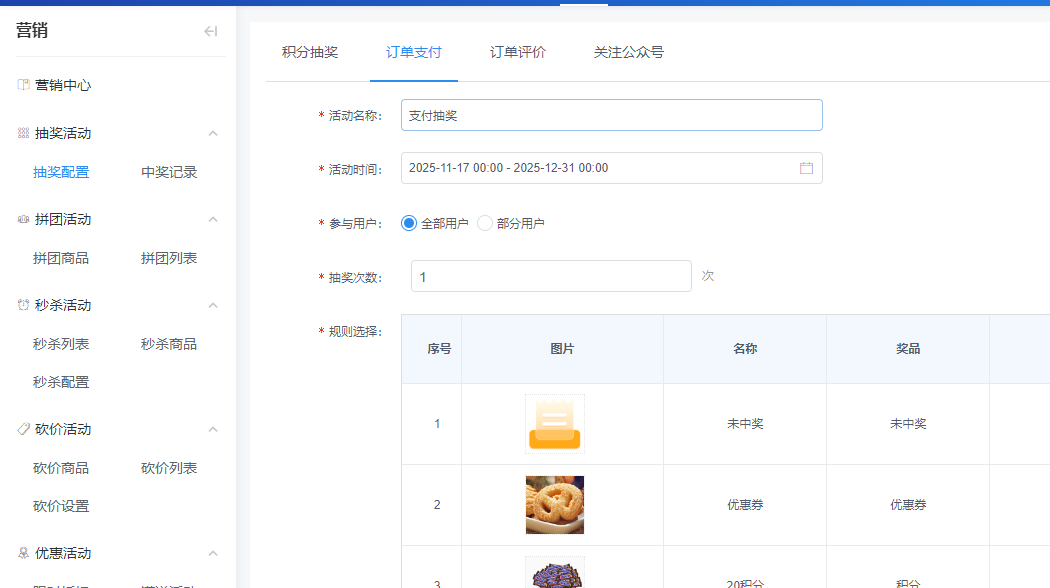Open the 拼团商品 page
This screenshot has height=588, width=1050.
(x=62, y=258)
